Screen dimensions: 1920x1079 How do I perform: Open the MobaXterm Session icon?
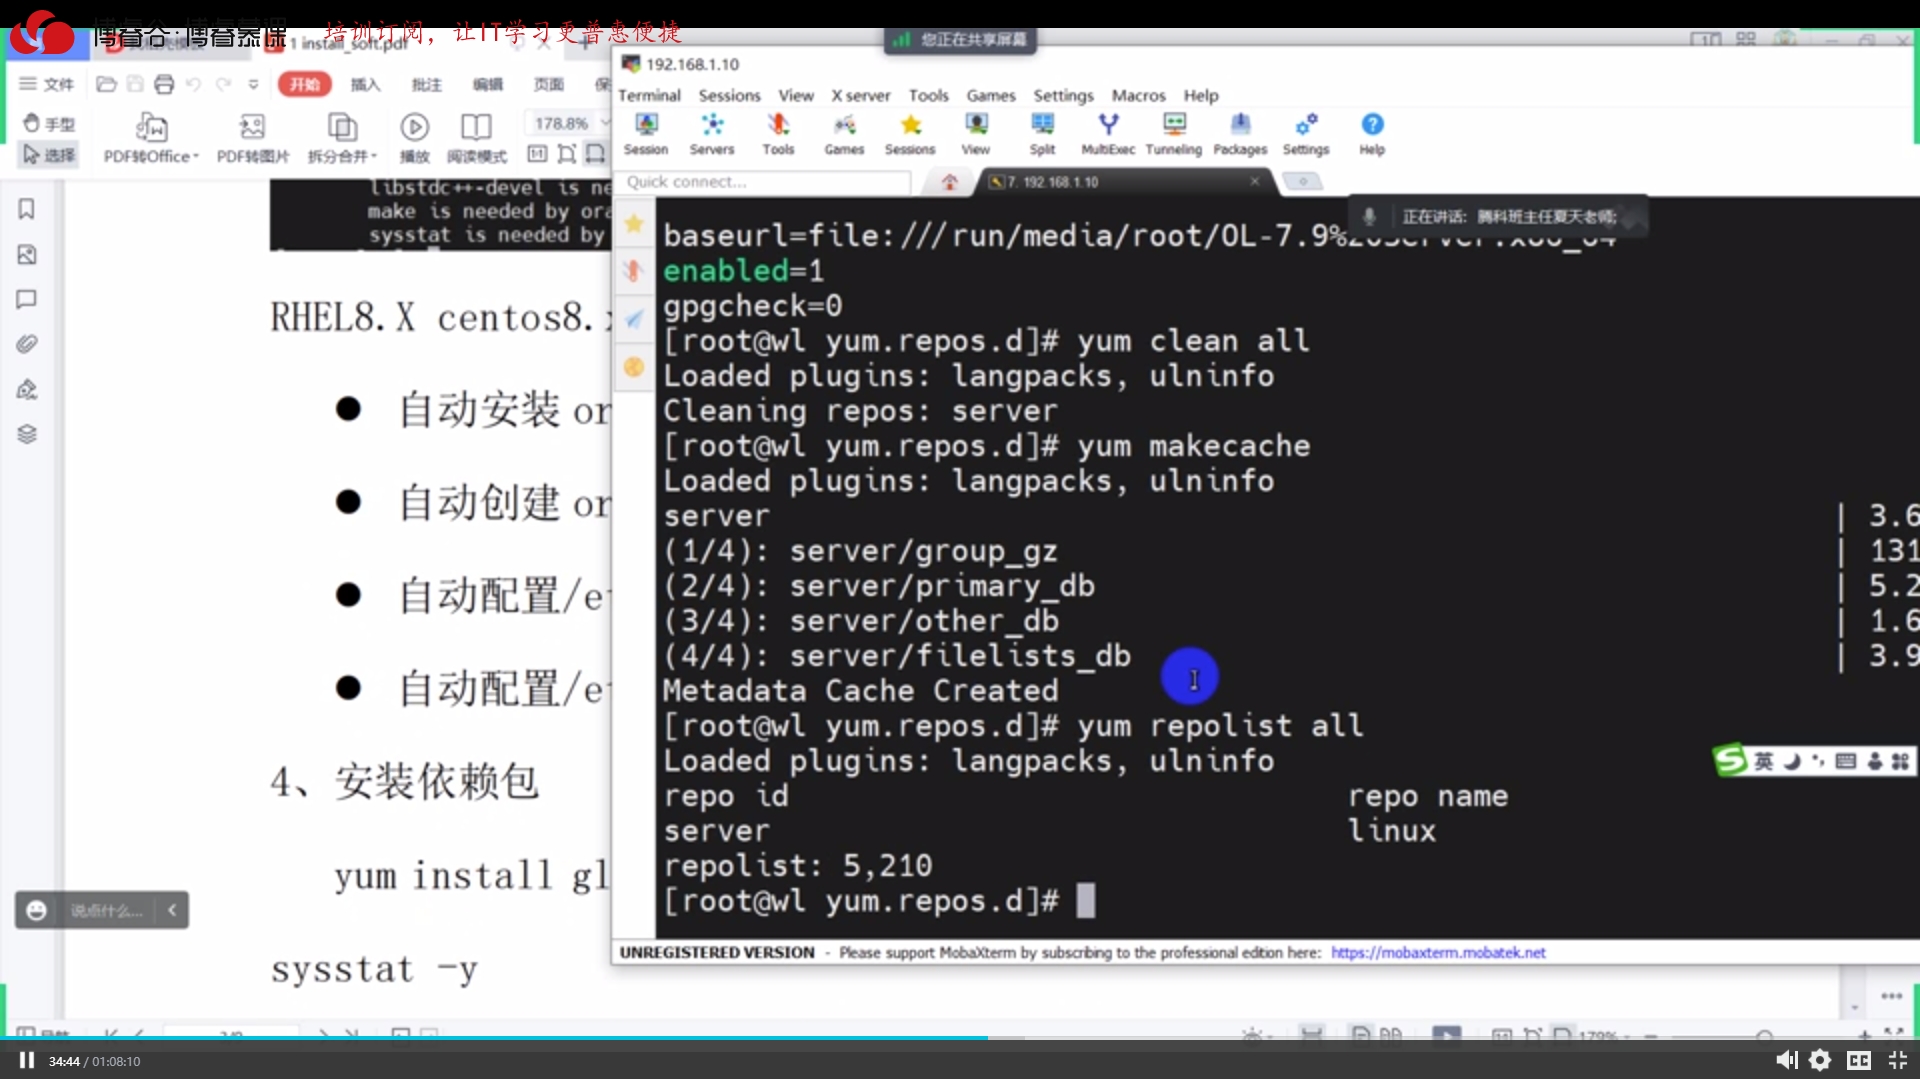pyautogui.click(x=645, y=133)
